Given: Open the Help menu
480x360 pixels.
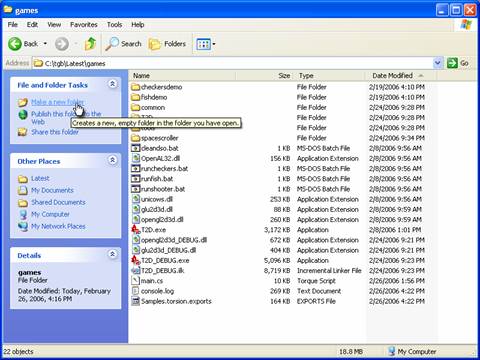Looking at the screenshot, I should click(x=137, y=25).
